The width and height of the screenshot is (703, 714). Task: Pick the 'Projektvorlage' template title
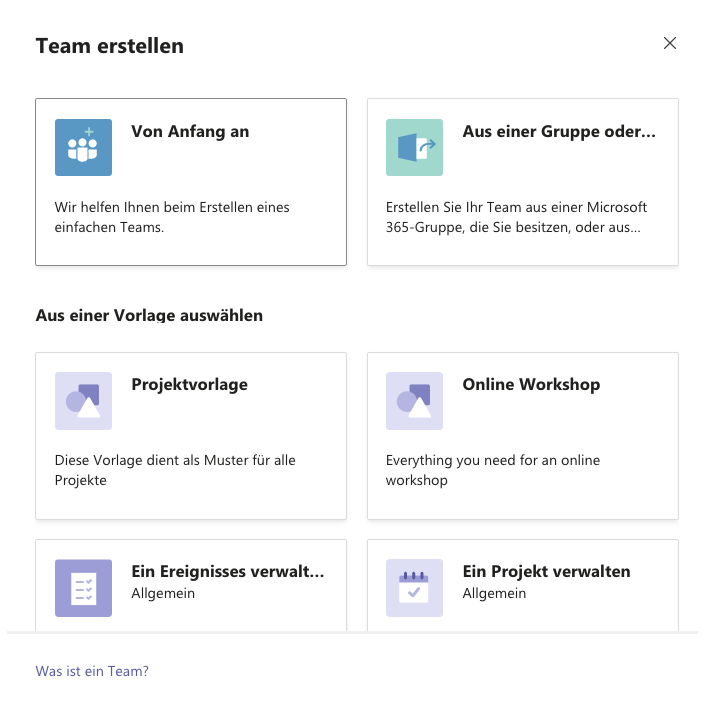point(189,384)
